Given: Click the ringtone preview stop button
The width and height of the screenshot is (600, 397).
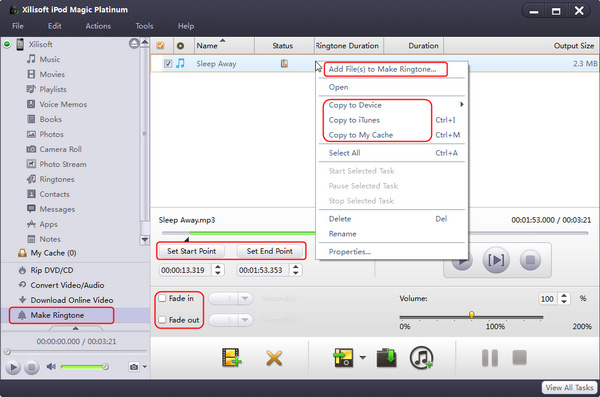Looking at the screenshot, I should click(530, 260).
